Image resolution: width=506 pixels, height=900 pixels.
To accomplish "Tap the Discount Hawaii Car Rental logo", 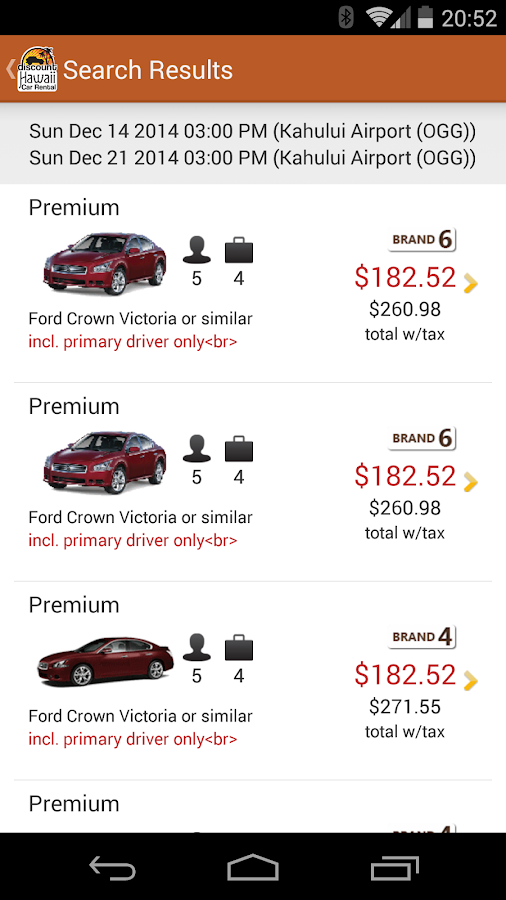I will 37,69.
